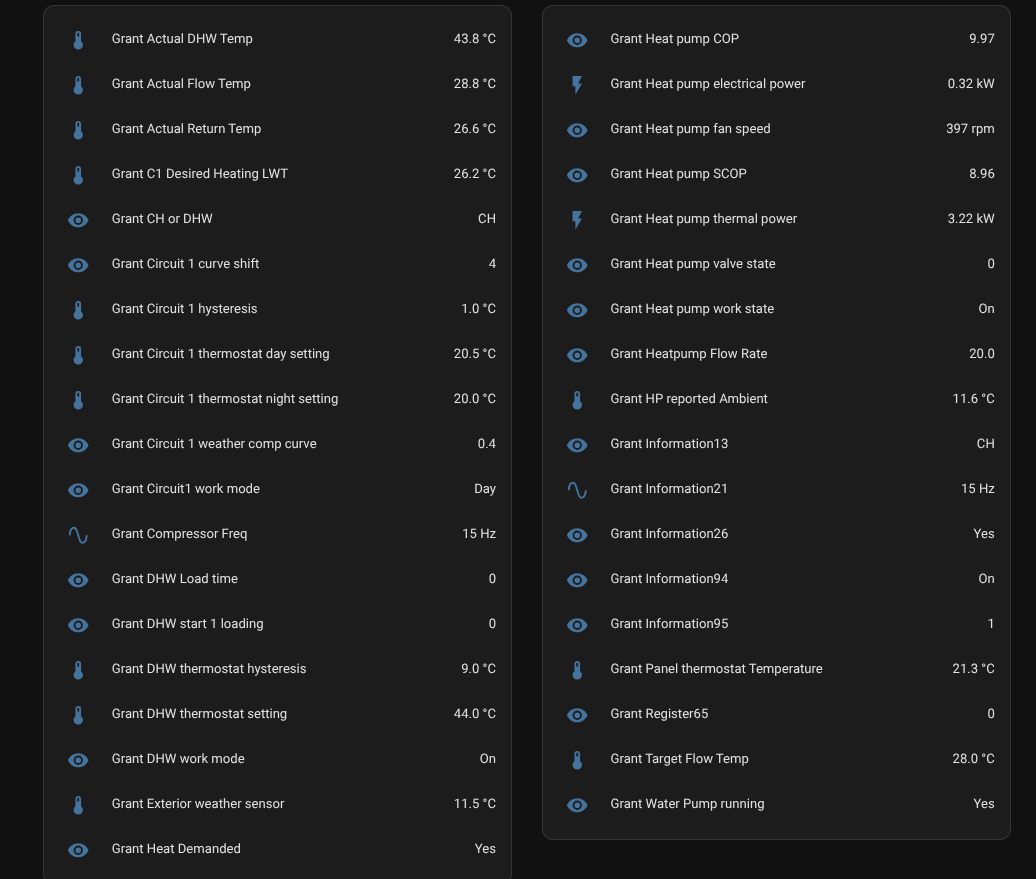The width and height of the screenshot is (1036, 879).
Task: Select Grant Circuit1 work mode Day value
Action: pos(484,489)
